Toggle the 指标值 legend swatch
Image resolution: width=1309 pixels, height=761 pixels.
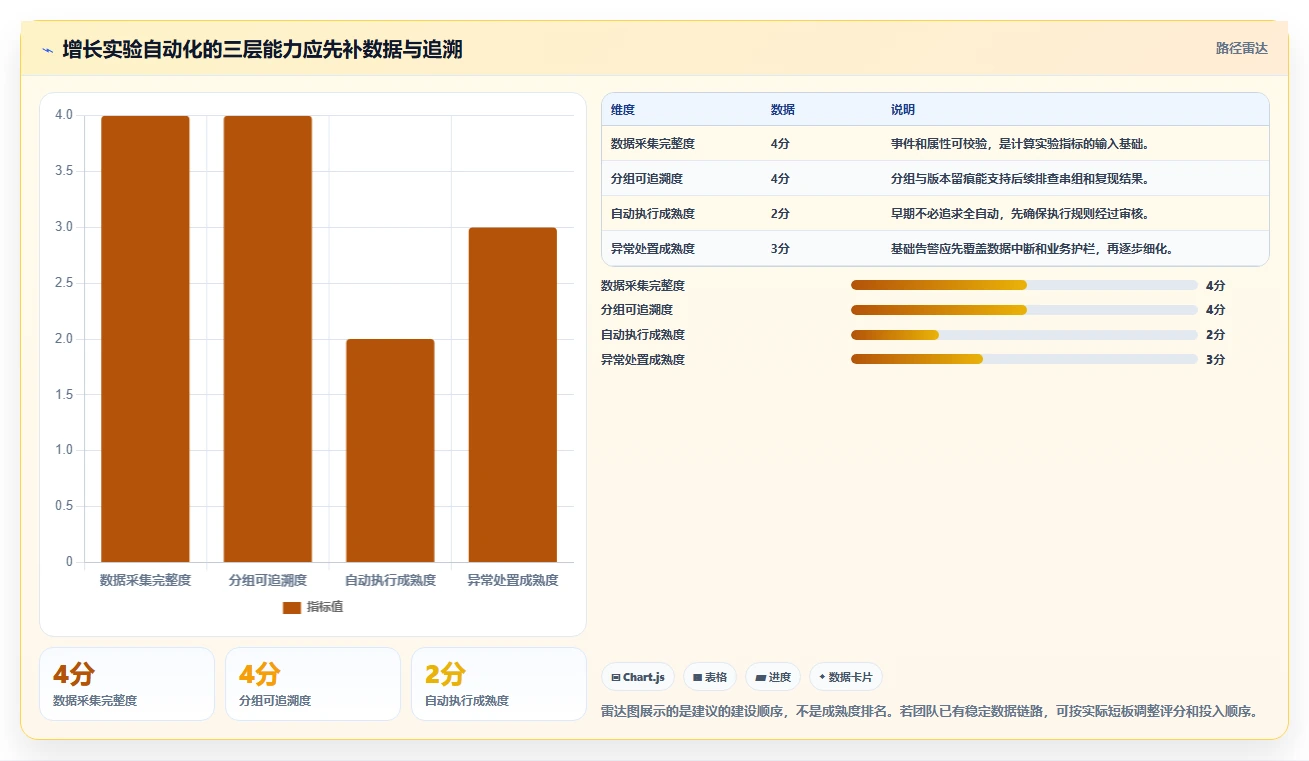[292, 607]
